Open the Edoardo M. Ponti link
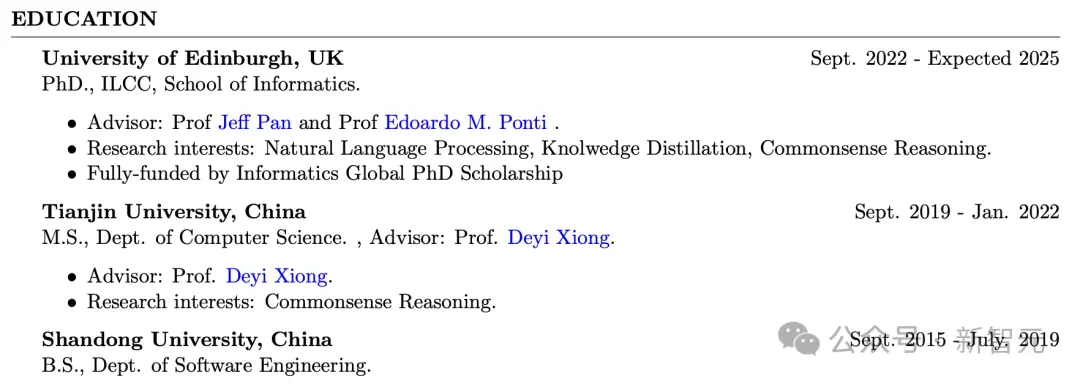The height and width of the screenshot is (384, 1080). coord(466,123)
